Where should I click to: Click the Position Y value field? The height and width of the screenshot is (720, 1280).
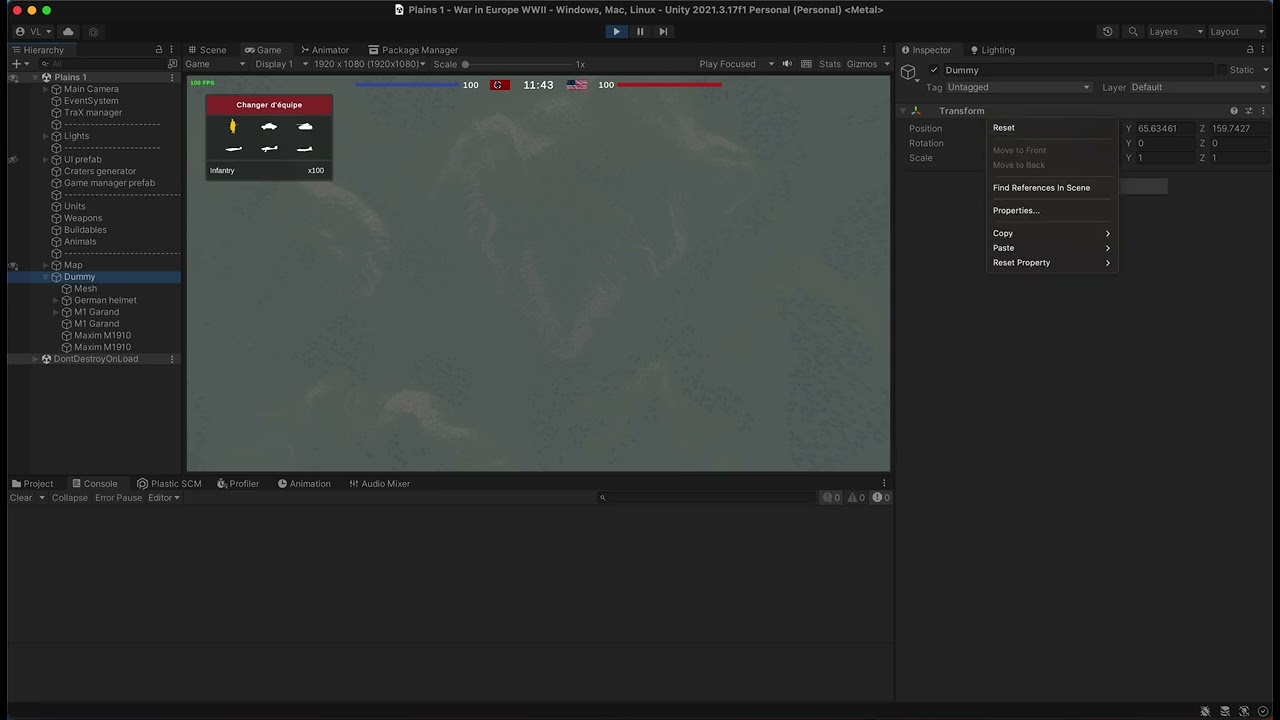[1160, 128]
